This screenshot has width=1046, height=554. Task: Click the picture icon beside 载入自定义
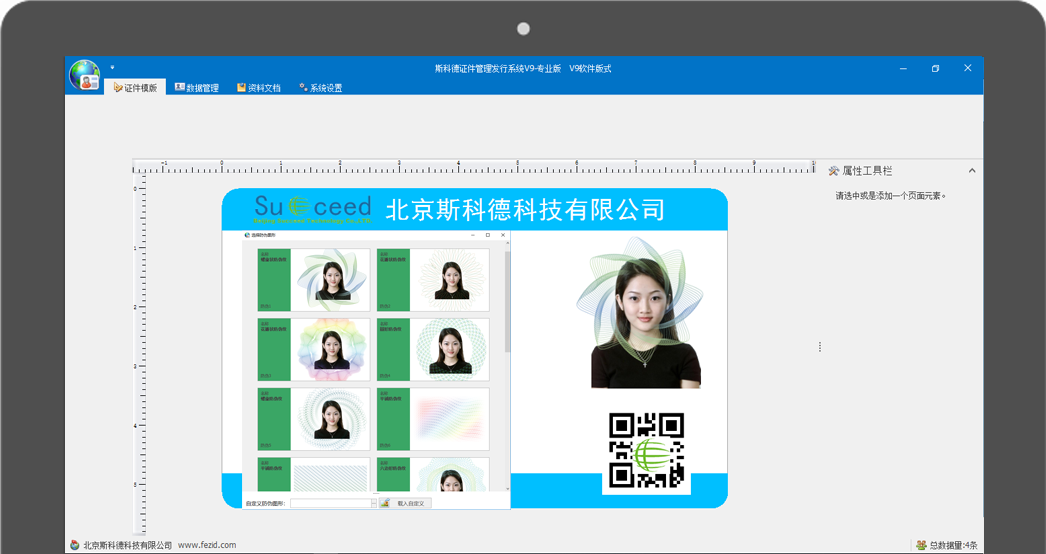pyautogui.click(x=385, y=503)
